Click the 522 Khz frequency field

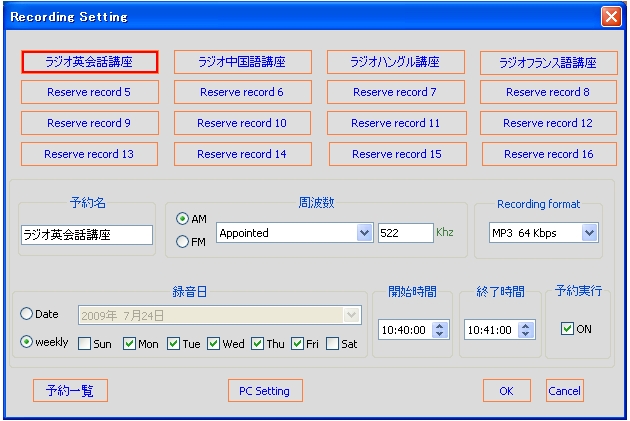click(x=405, y=233)
